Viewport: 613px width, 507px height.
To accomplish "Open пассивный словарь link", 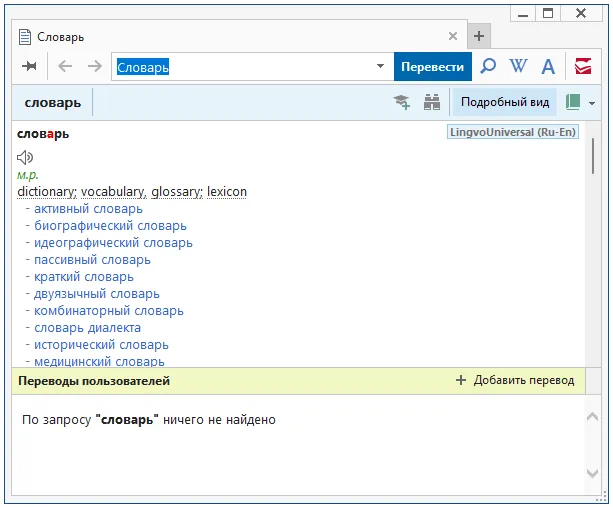I will [92, 260].
